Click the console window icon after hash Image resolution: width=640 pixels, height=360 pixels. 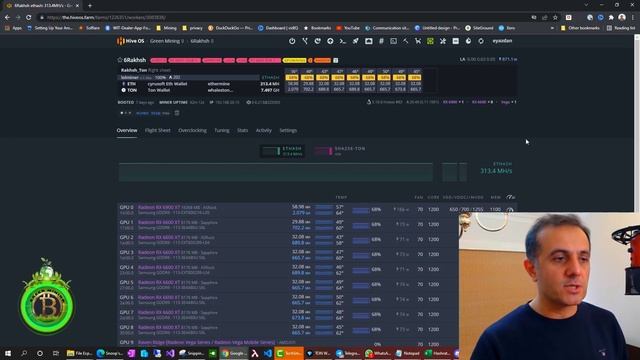[393, 41]
